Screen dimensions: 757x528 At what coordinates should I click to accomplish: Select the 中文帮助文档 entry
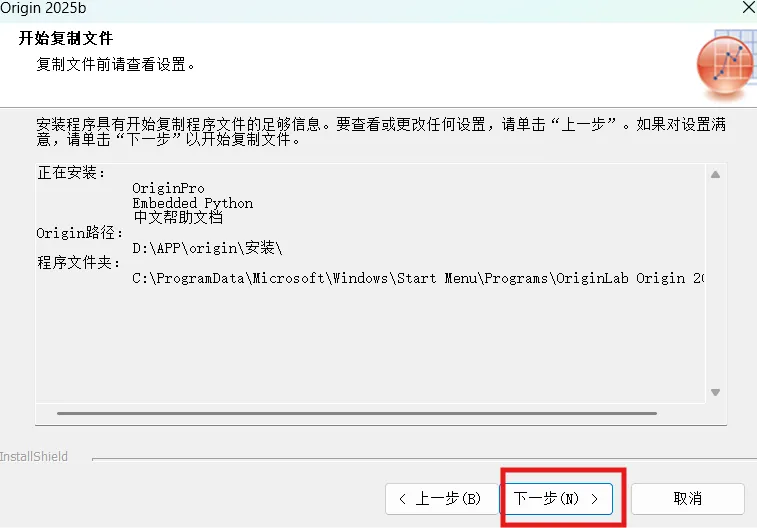(x=178, y=218)
